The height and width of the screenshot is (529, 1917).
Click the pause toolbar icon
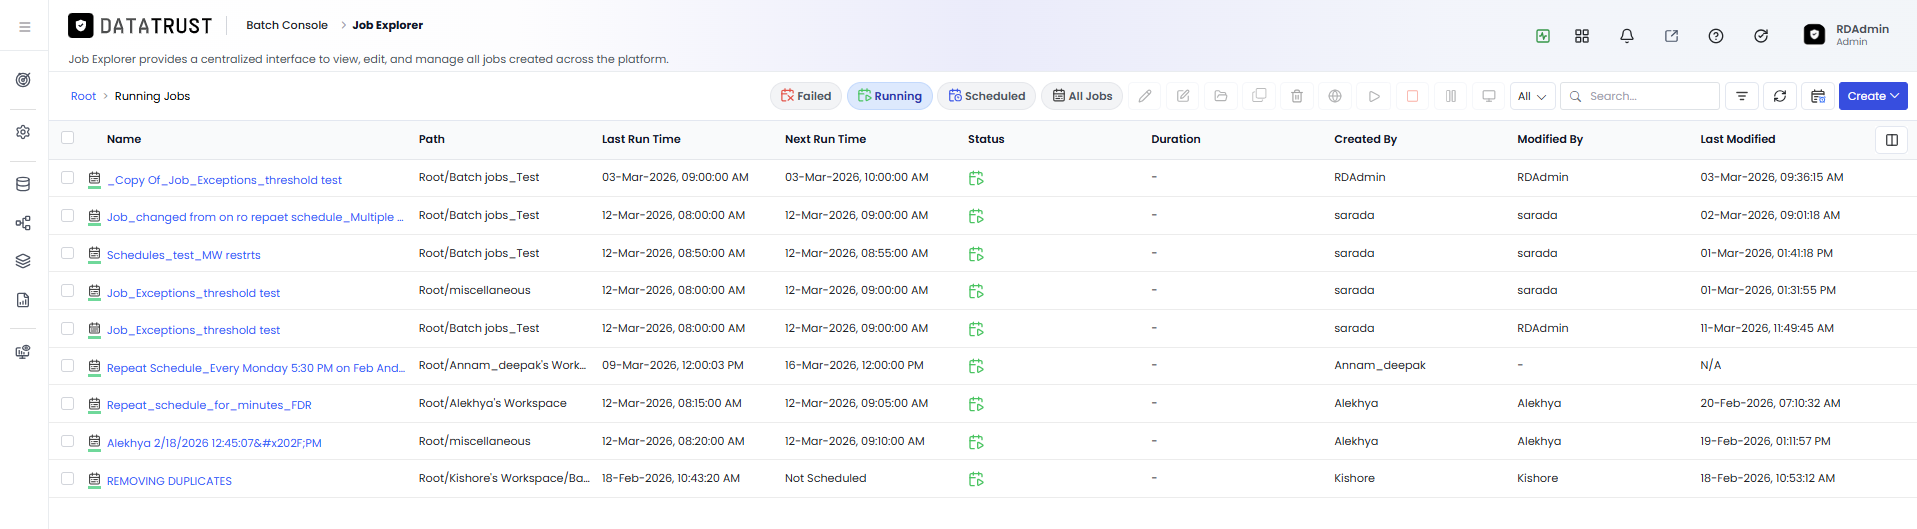(x=1451, y=96)
